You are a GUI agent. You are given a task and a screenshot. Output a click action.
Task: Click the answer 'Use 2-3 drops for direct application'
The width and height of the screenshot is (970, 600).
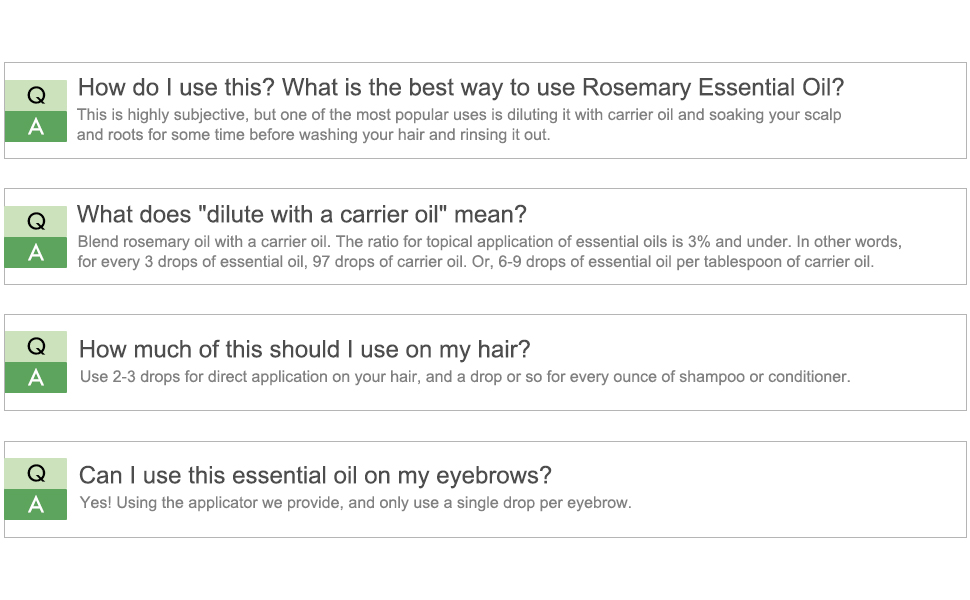[465, 377]
